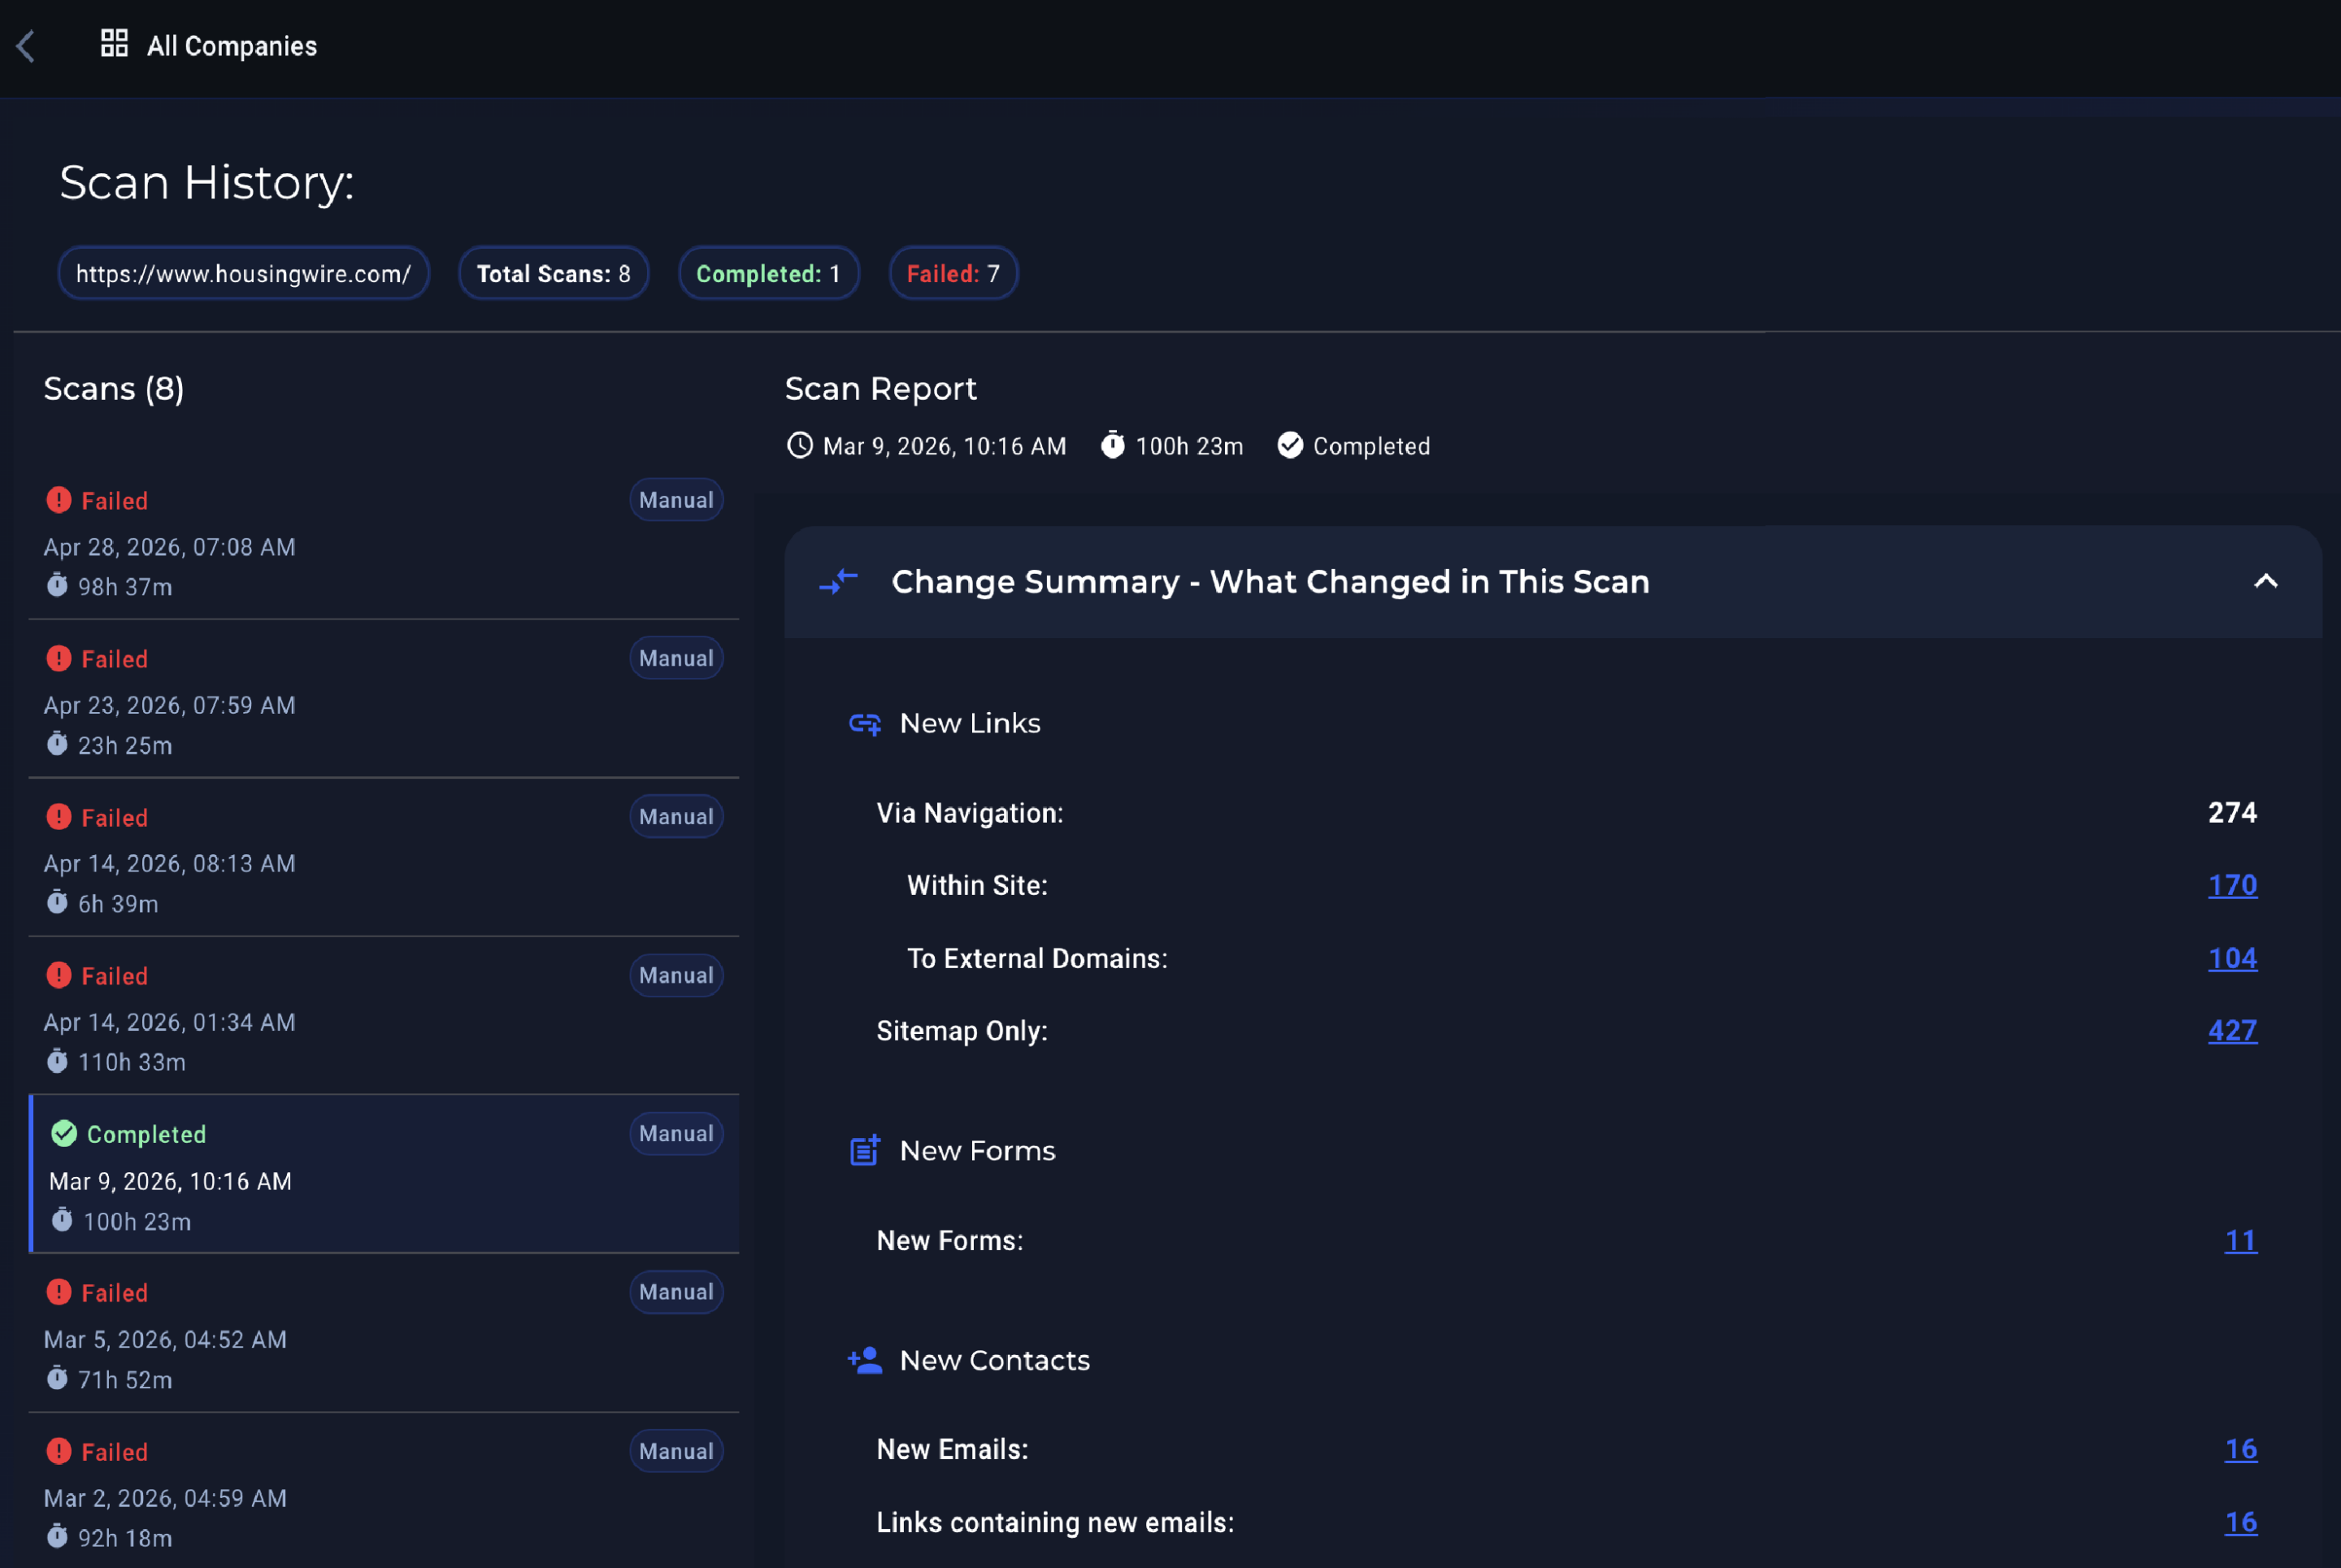Open the New Forms 11 link
Image resolution: width=2341 pixels, height=1568 pixels.
click(x=2240, y=1240)
